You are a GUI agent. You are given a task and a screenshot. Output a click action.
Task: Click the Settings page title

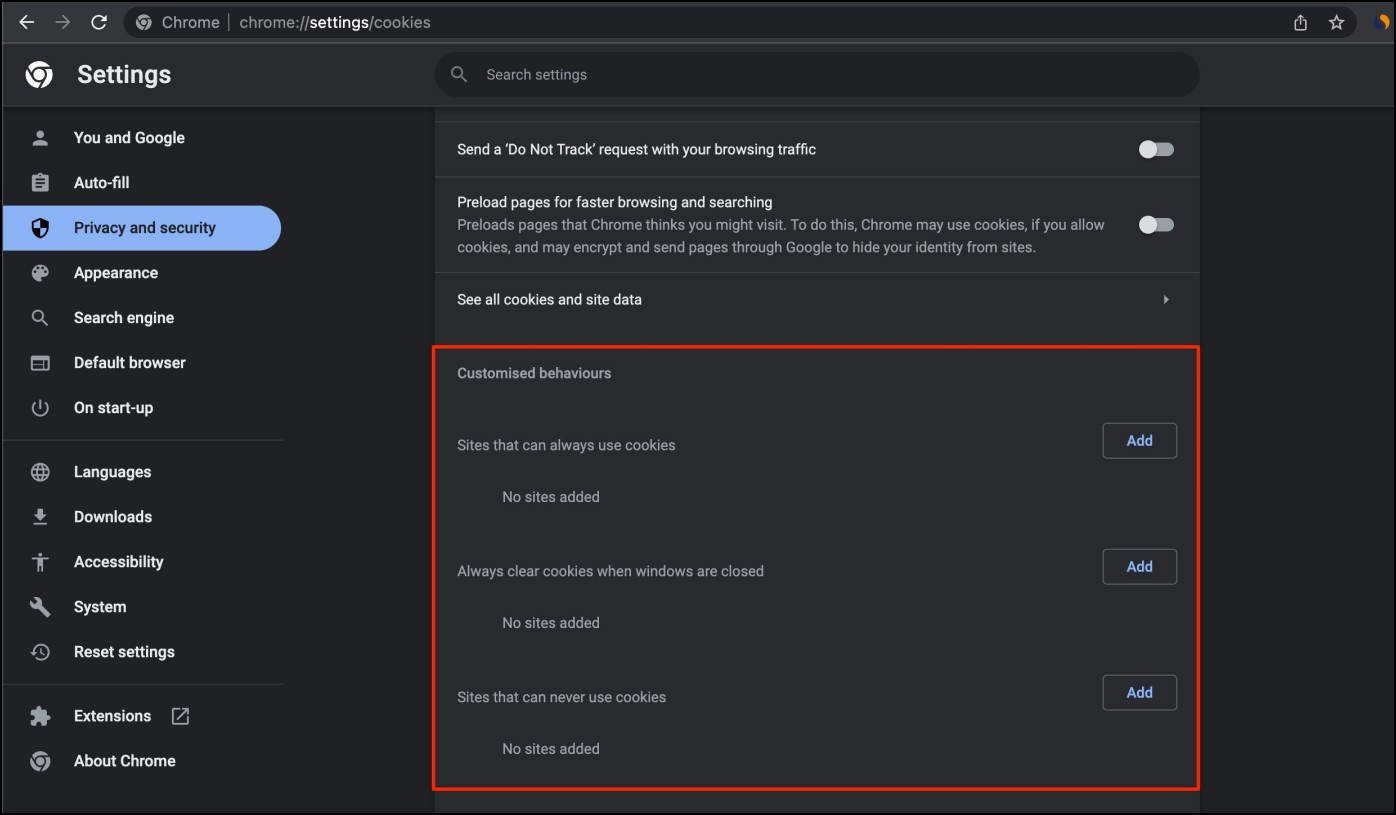point(124,75)
